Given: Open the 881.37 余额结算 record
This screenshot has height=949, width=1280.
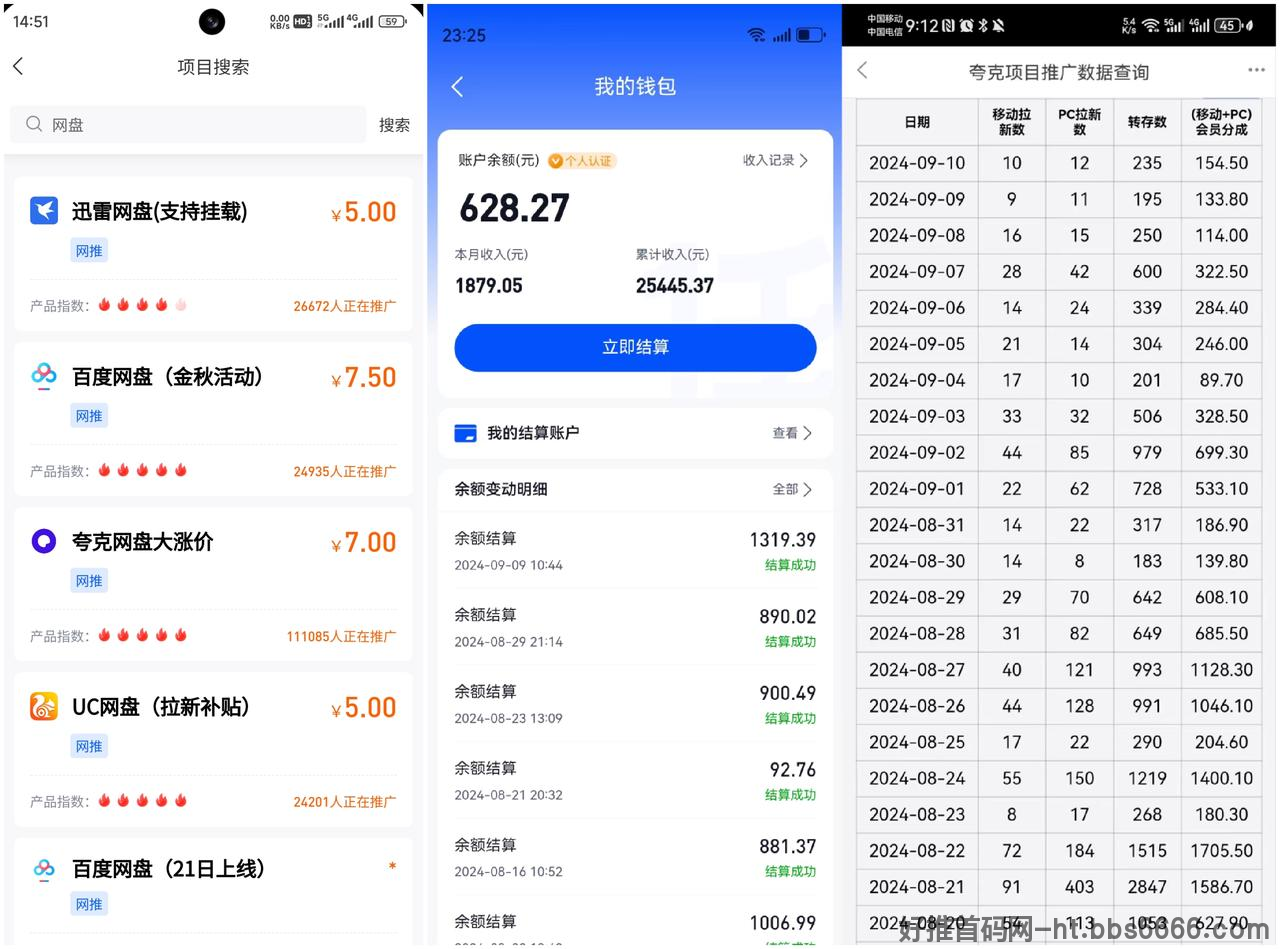Looking at the screenshot, I should [635, 858].
